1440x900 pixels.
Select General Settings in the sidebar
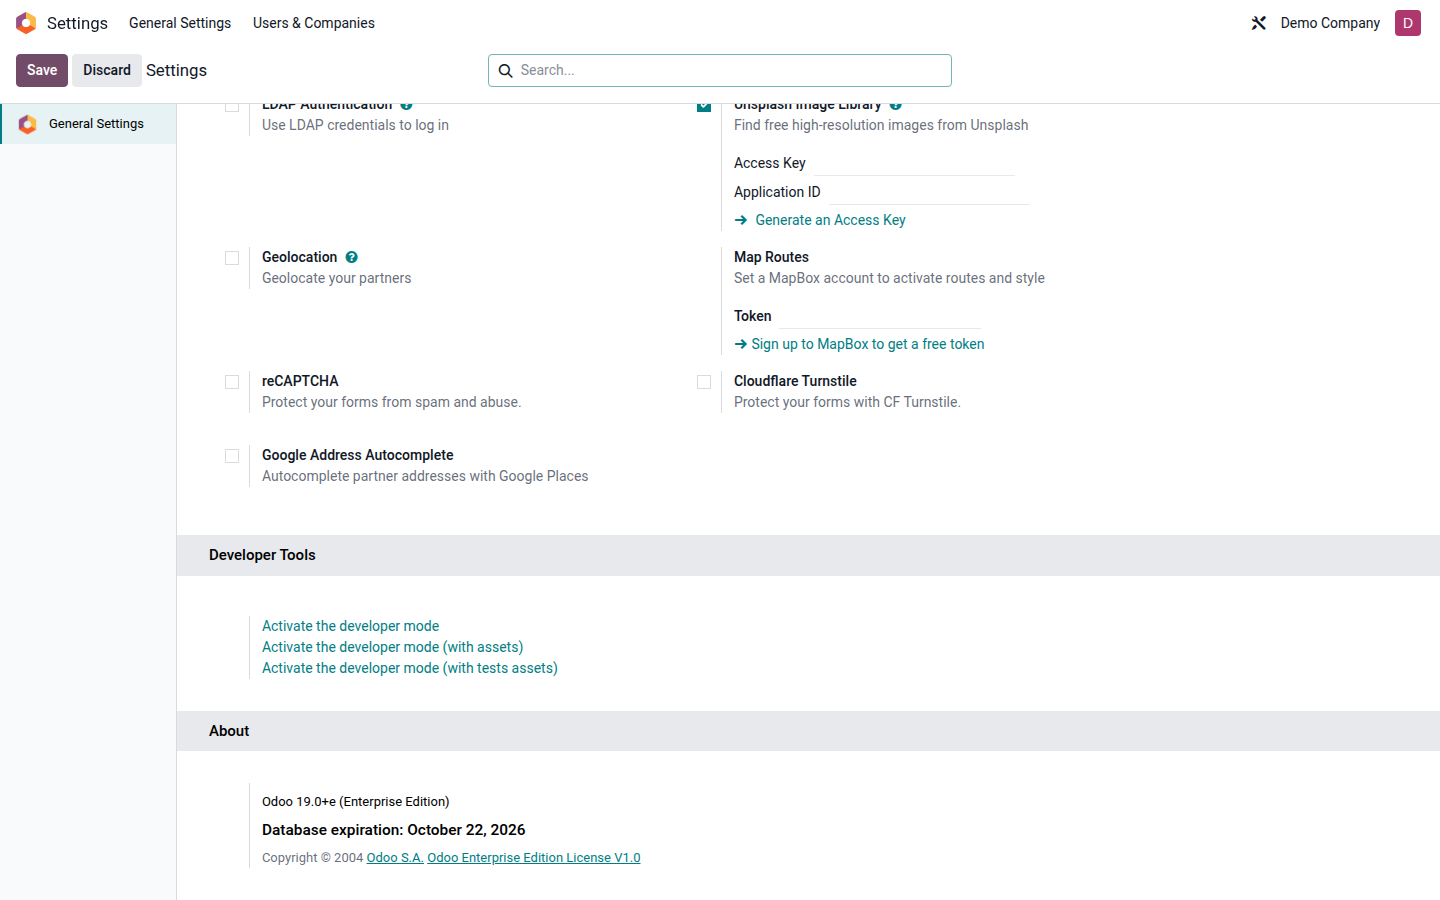click(88, 124)
